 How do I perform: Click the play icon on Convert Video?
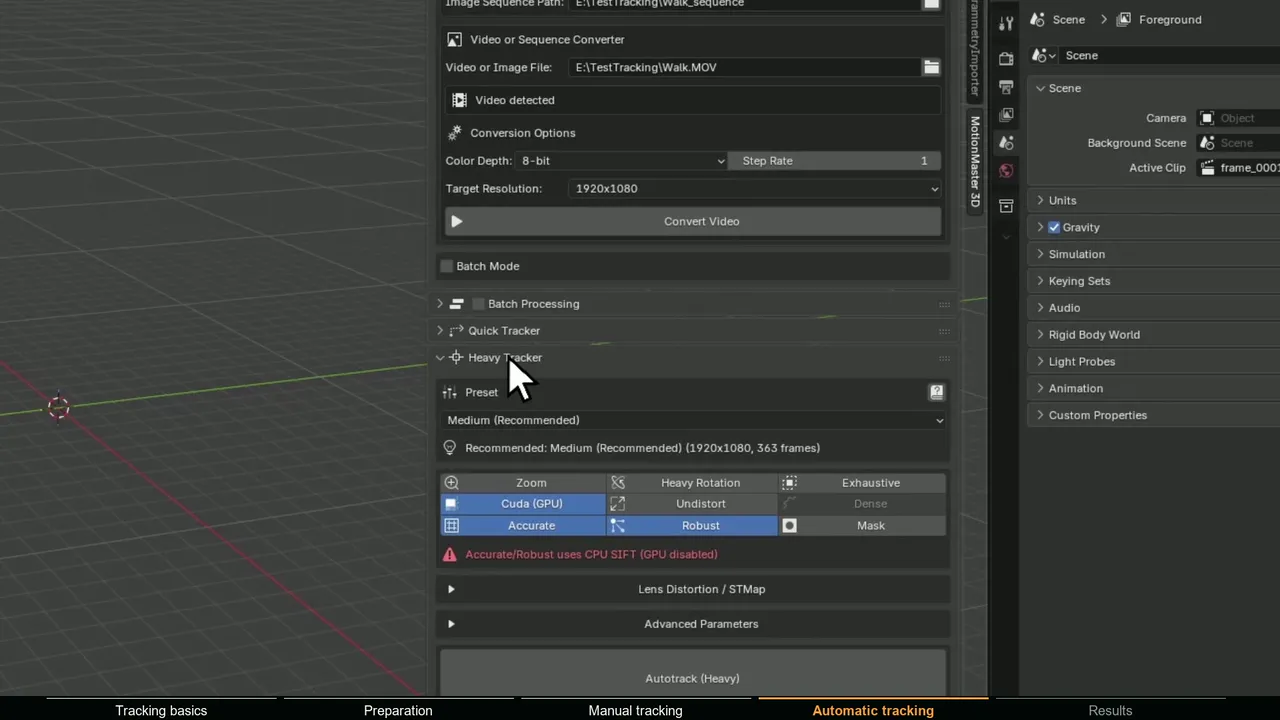[x=456, y=221]
